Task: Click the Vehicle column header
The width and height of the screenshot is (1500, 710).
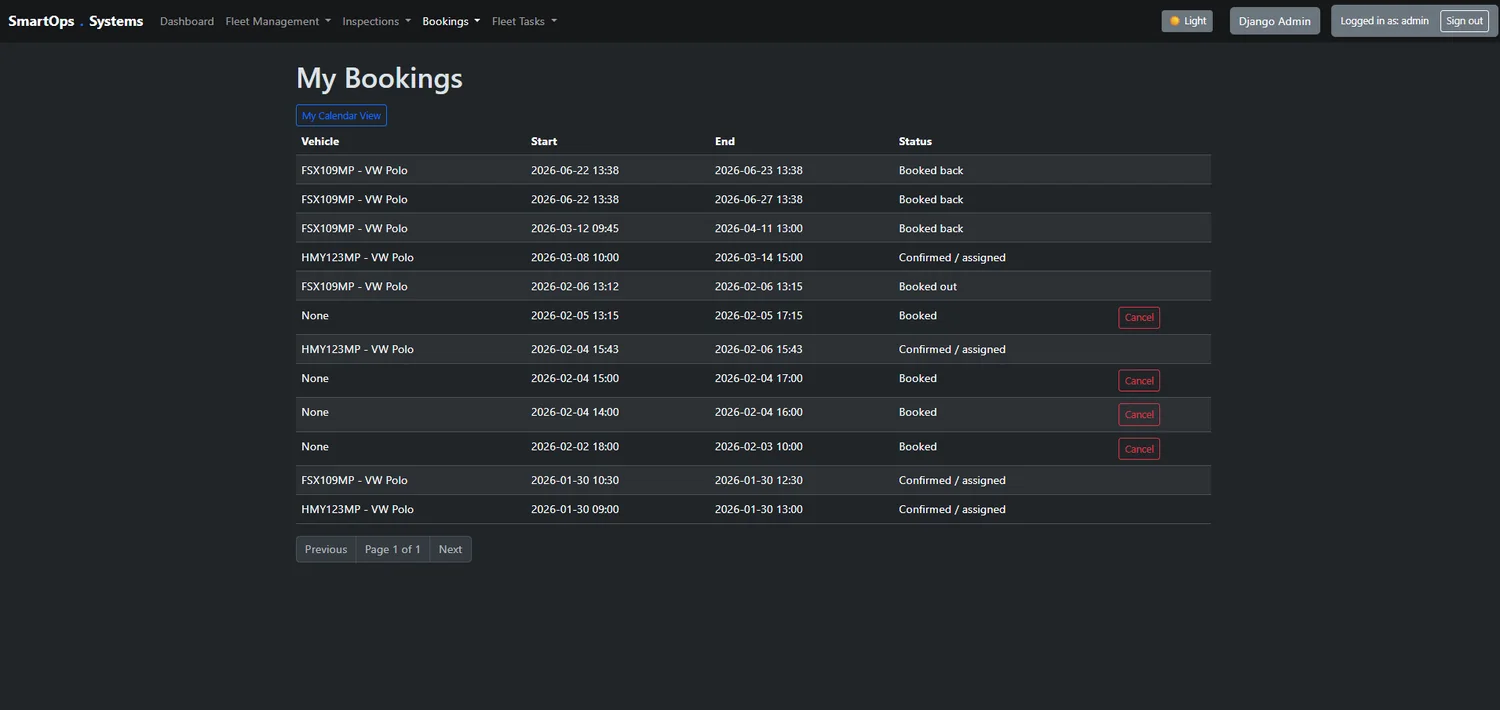Action: point(320,141)
